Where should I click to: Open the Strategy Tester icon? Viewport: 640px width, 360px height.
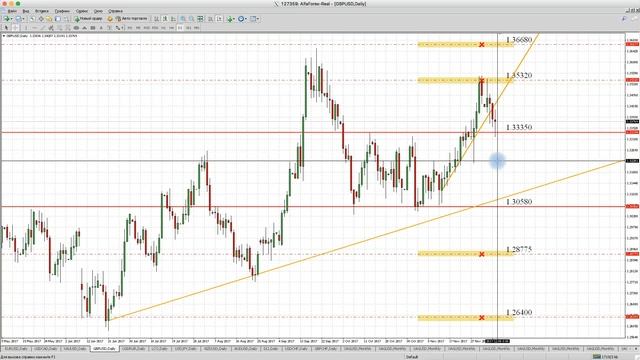click(66, 19)
